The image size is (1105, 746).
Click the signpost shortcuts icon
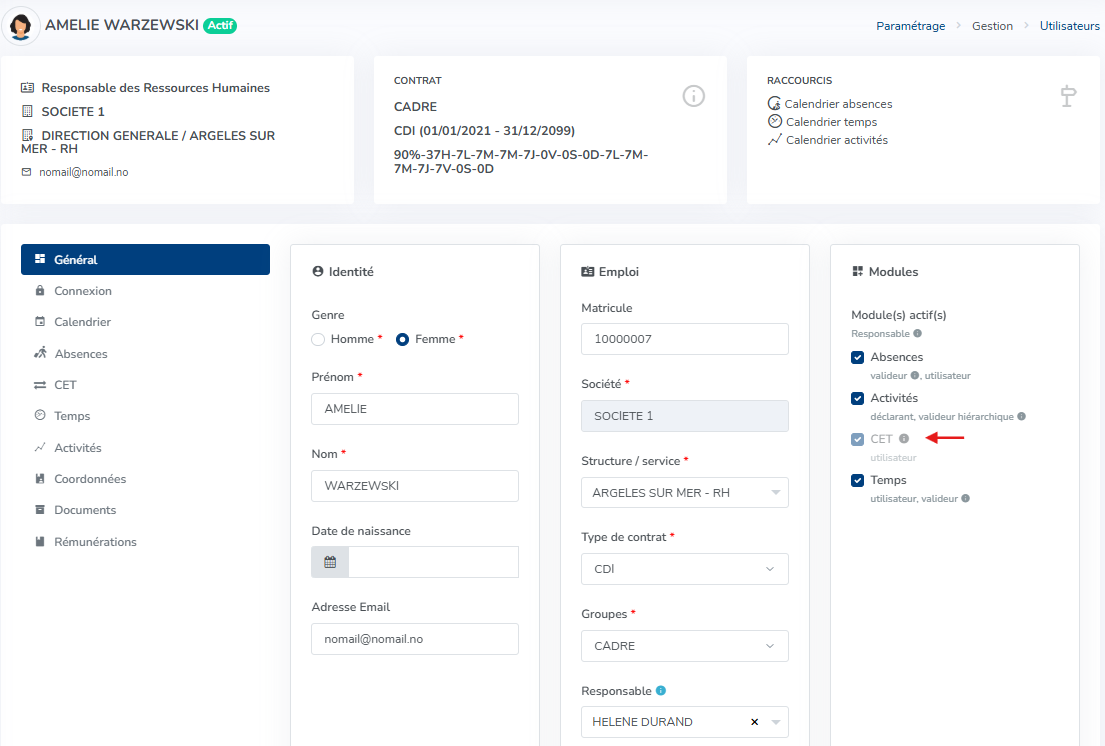click(x=1068, y=96)
